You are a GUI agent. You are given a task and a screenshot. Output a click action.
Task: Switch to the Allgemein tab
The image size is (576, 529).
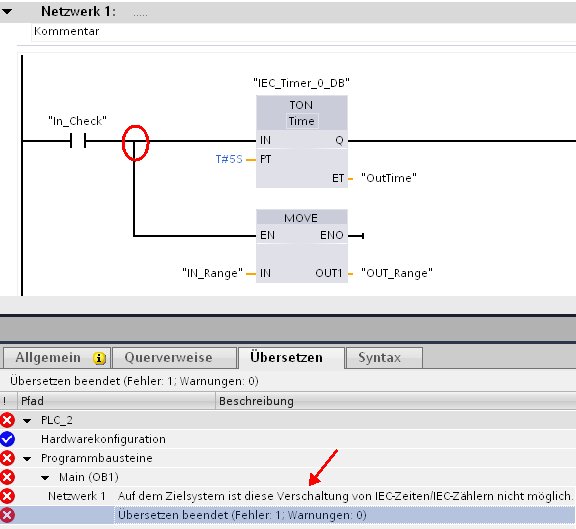click(x=57, y=358)
